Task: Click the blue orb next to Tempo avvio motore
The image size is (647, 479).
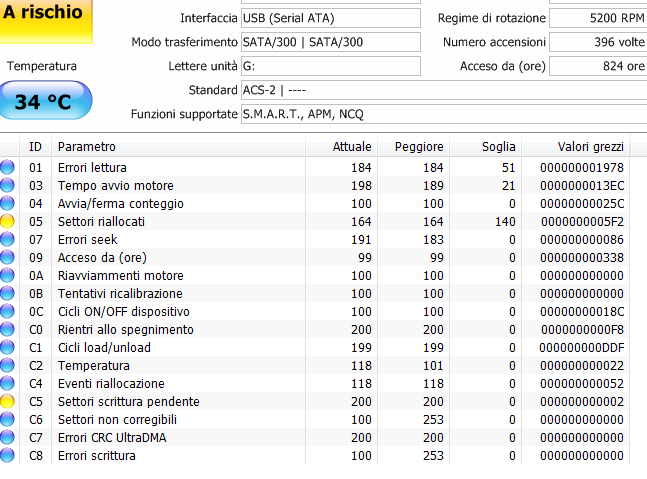Action: click(8, 185)
